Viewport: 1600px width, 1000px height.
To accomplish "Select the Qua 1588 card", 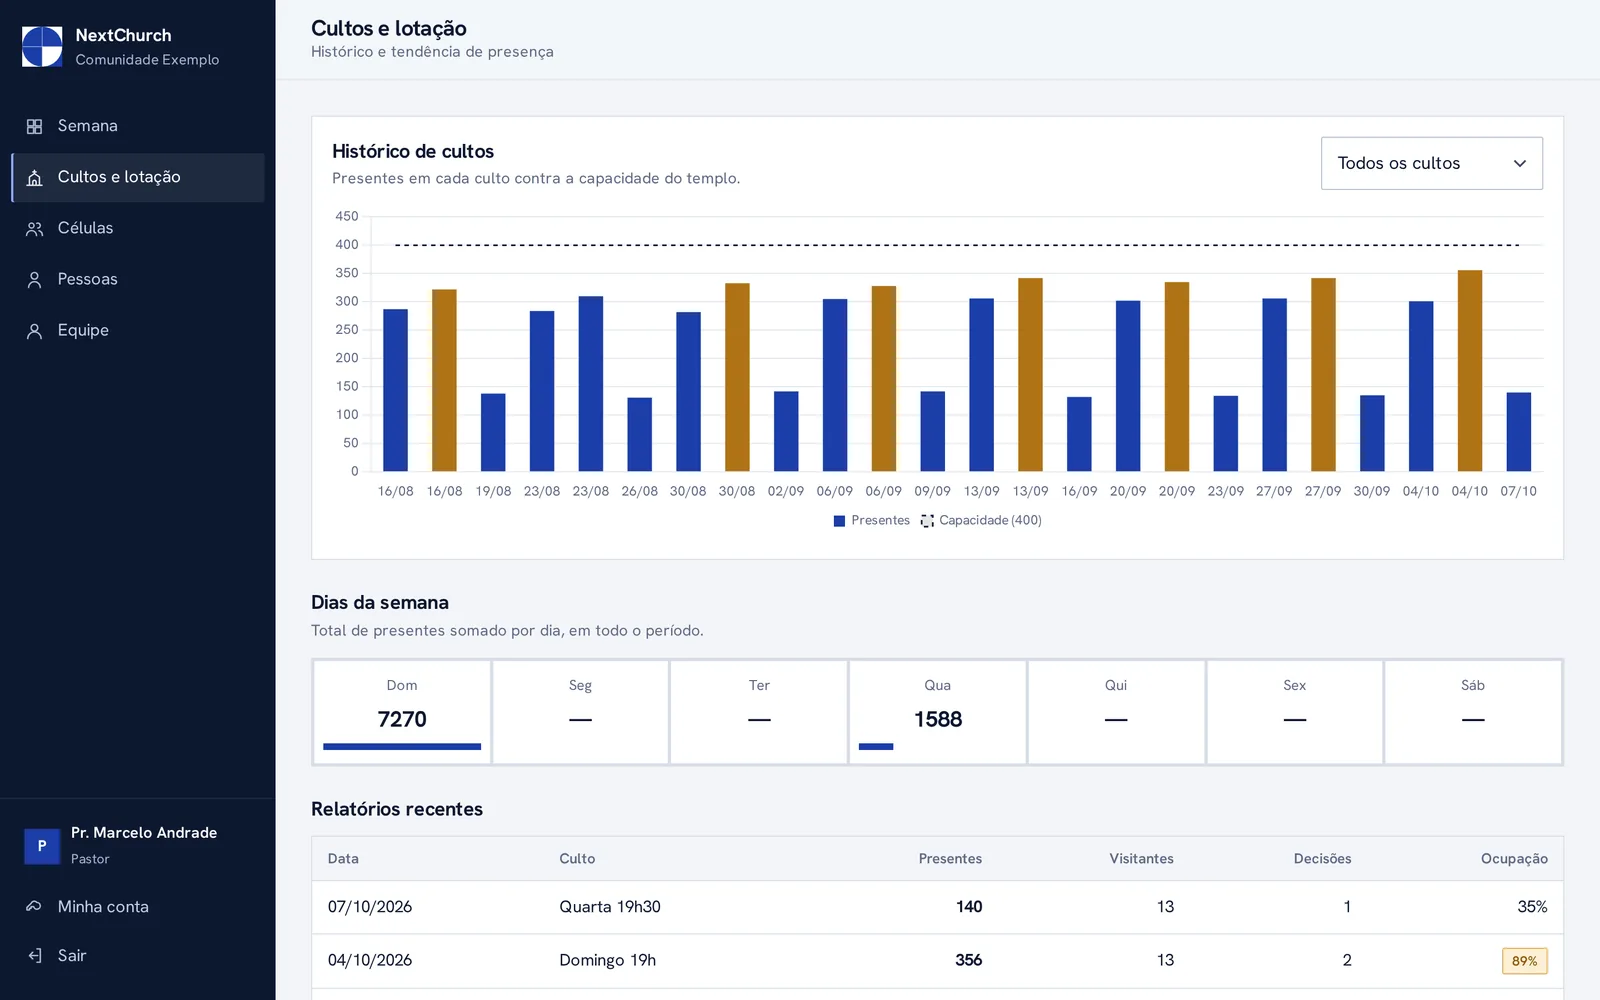I will (937, 712).
